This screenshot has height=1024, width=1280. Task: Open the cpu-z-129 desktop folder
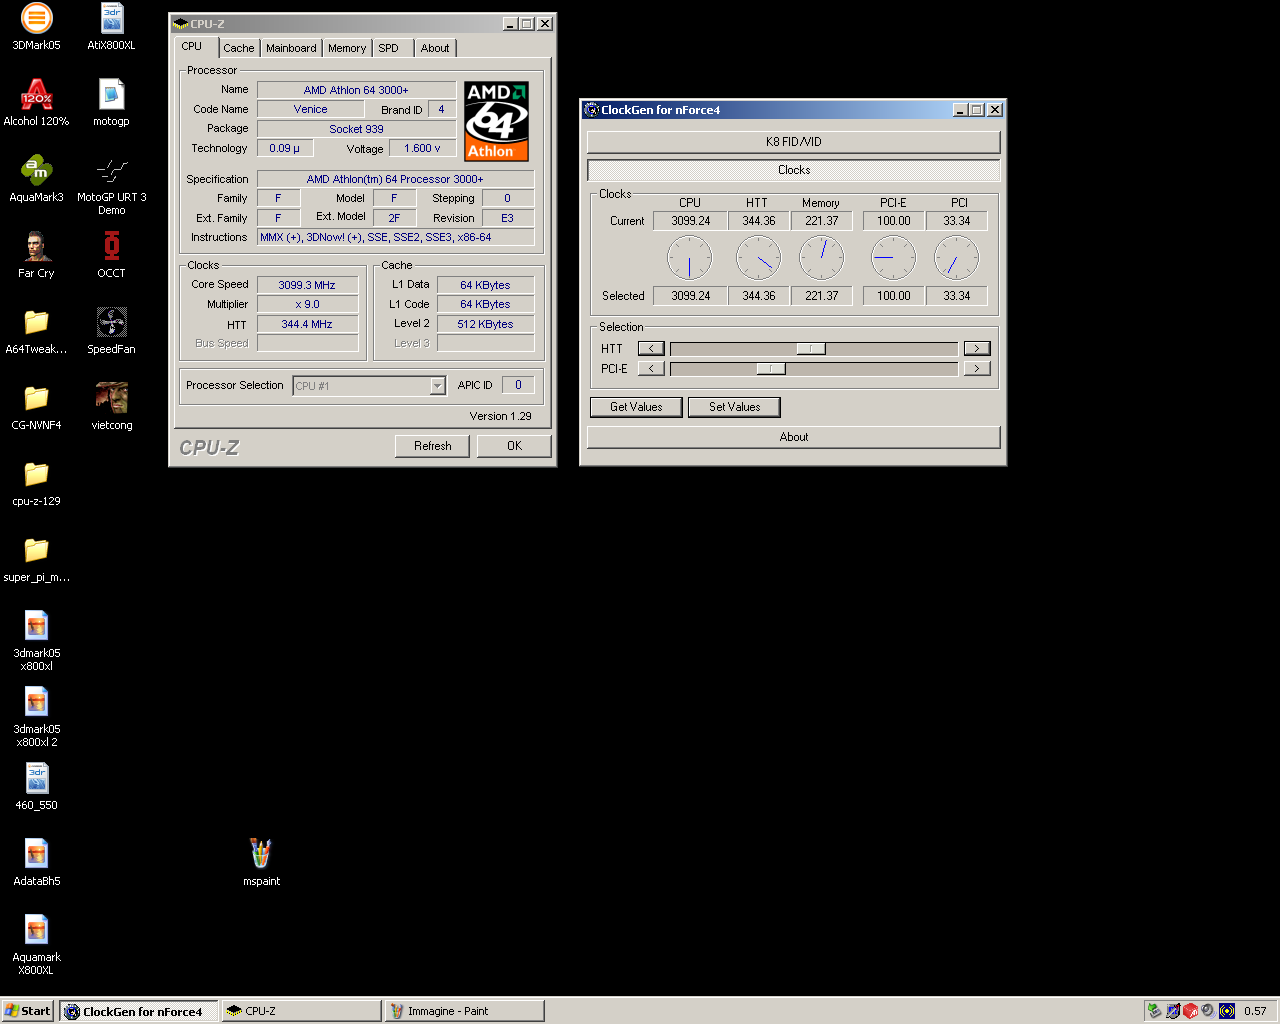point(36,482)
